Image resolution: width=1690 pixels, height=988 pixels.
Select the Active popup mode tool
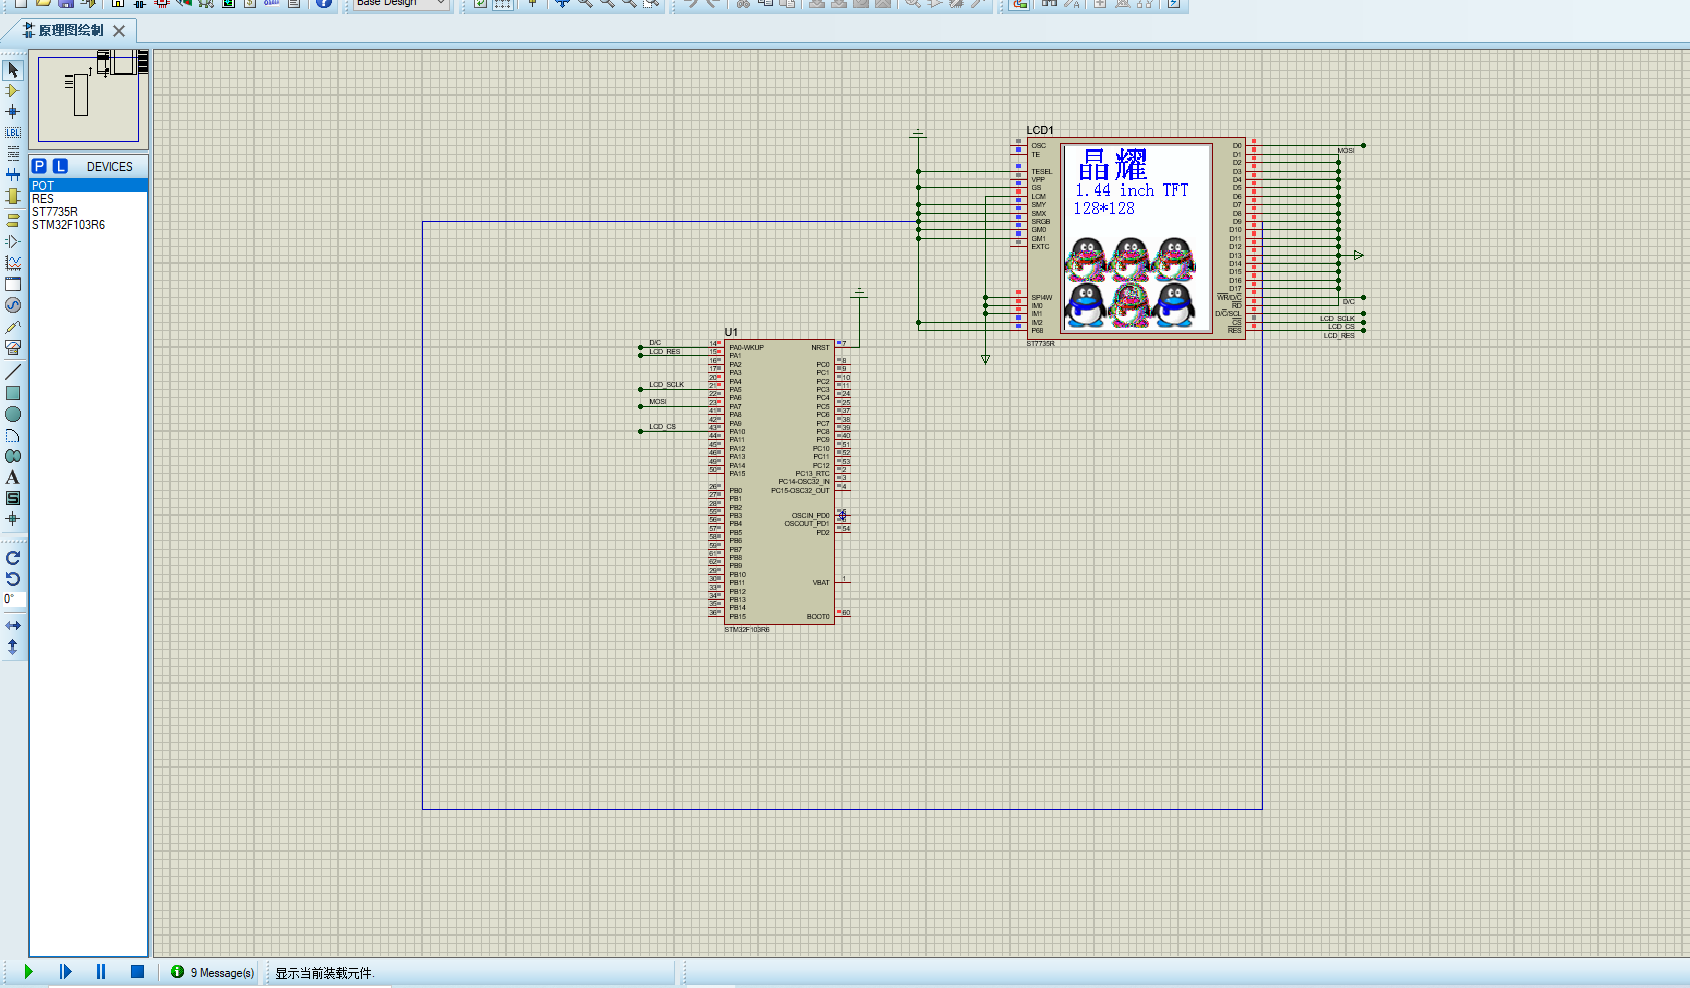13,284
